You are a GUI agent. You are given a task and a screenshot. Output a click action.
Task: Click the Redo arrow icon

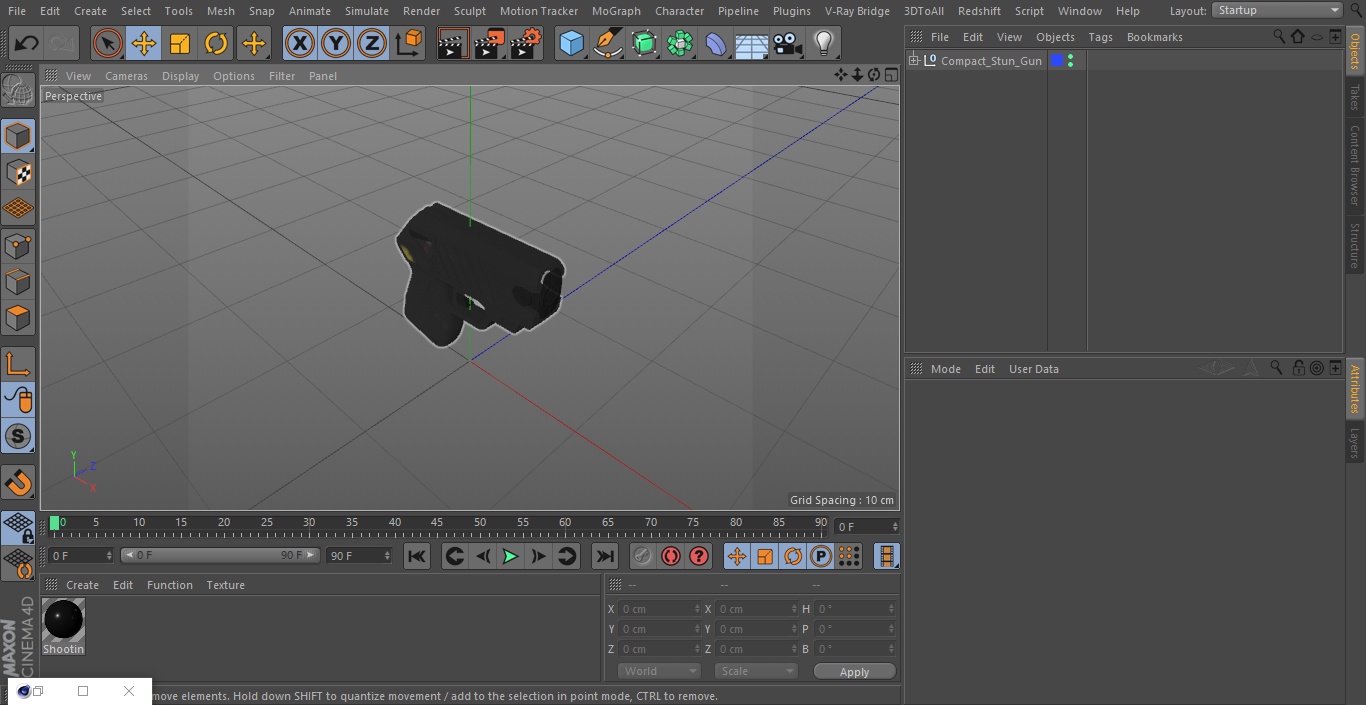click(x=62, y=44)
